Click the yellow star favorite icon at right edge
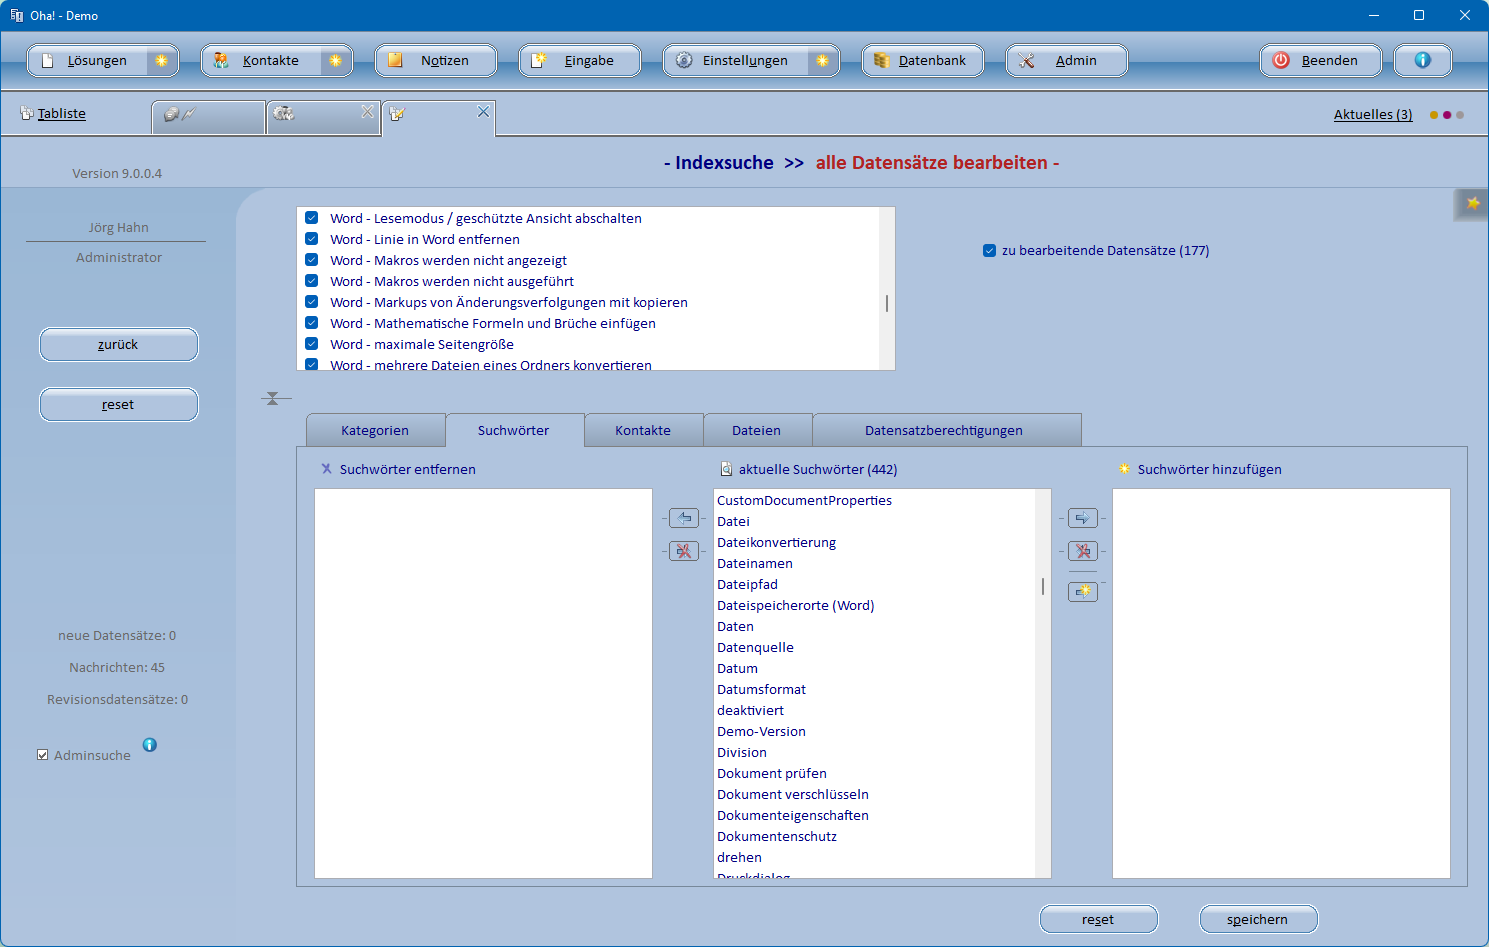This screenshot has height=947, width=1489. 1472,204
